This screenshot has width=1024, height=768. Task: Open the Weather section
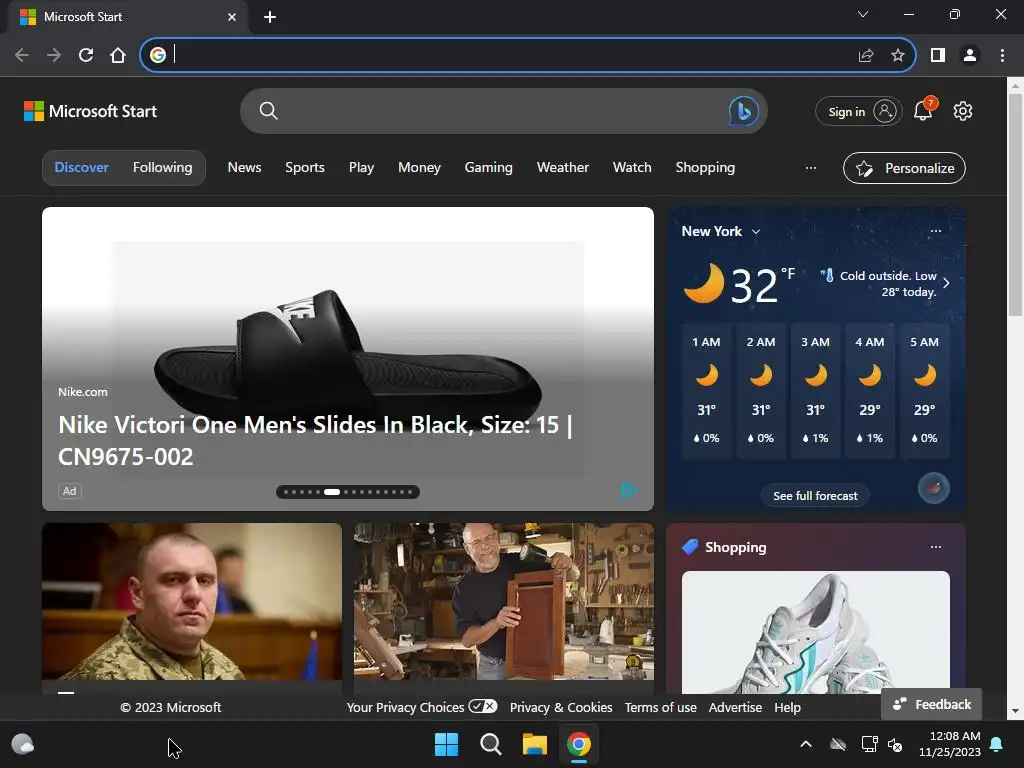[563, 168]
